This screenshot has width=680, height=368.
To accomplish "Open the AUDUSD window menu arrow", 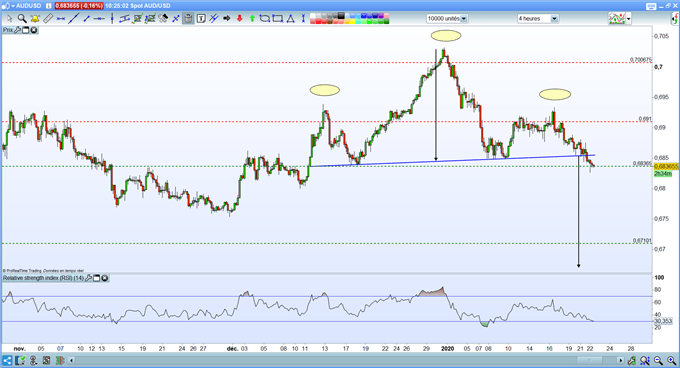I will 13,6.
